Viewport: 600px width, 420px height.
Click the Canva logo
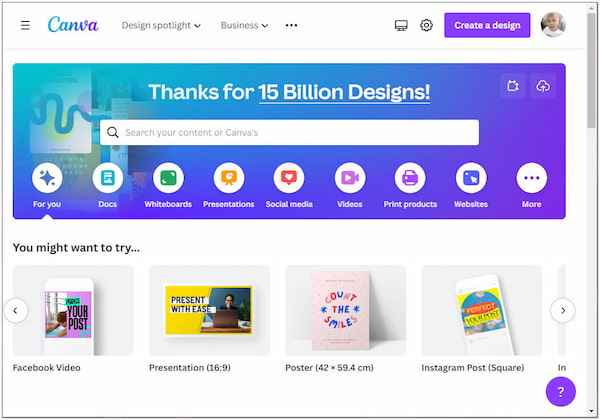point(73,25)
